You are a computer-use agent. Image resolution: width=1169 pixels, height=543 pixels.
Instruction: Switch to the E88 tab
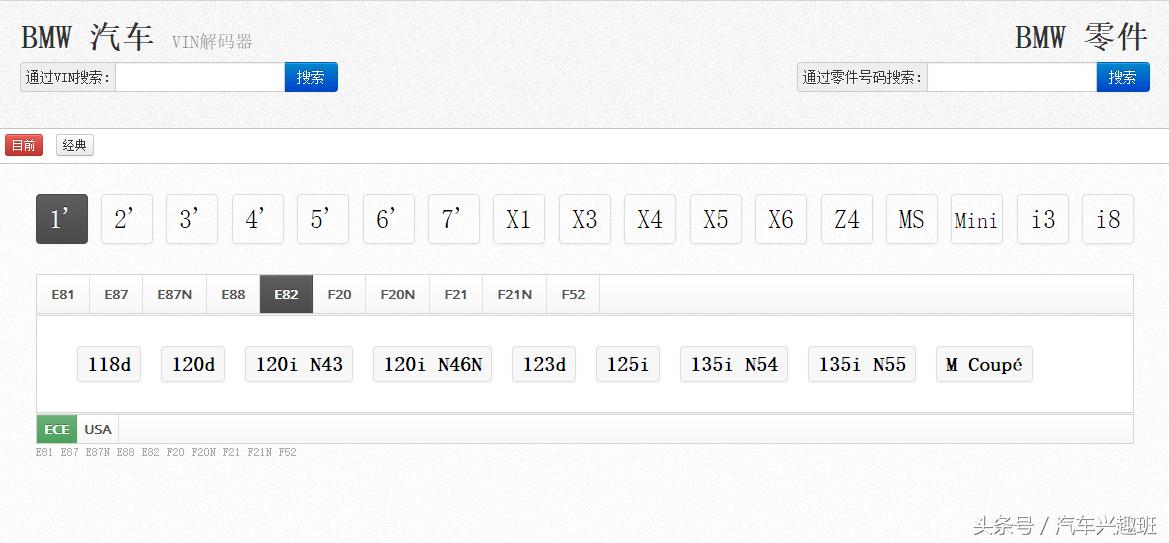pos(233,295)
